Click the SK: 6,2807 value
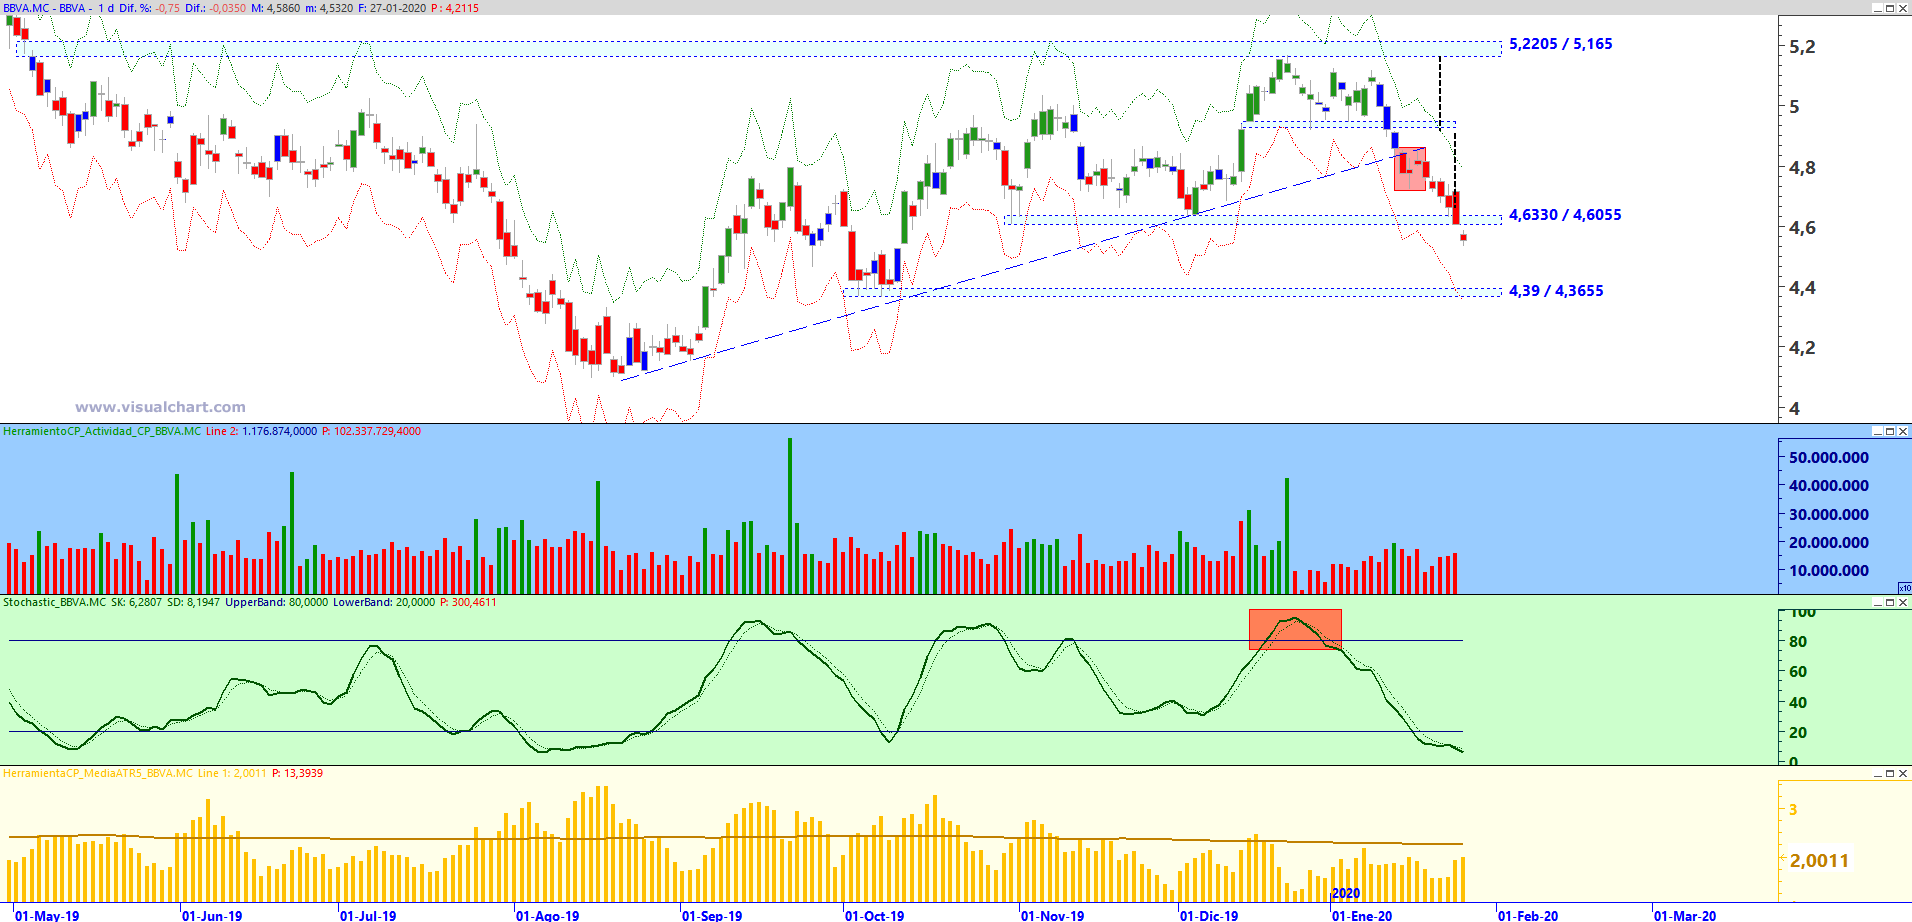1912x922 pixels. tap(136, 603)
